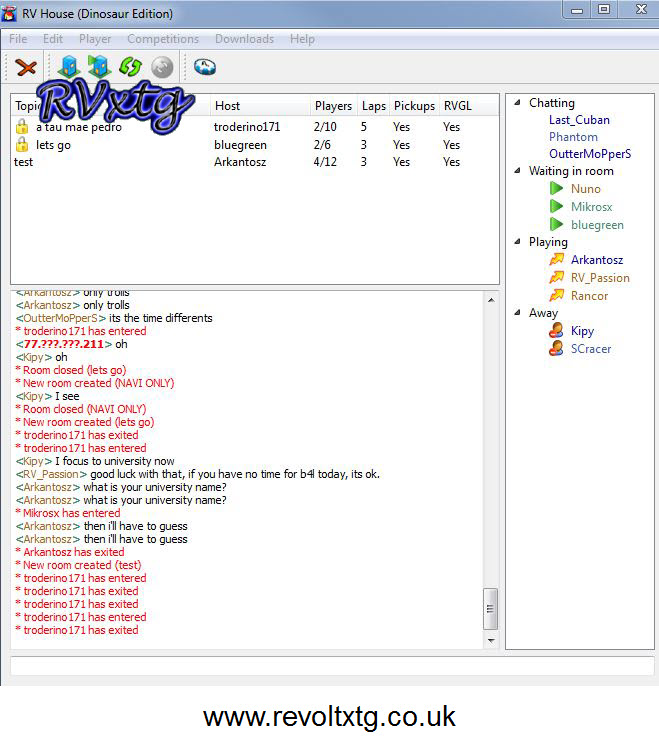
Task: Open the Competitions menu
Action: pyautogui.click(x=163, y=39)
